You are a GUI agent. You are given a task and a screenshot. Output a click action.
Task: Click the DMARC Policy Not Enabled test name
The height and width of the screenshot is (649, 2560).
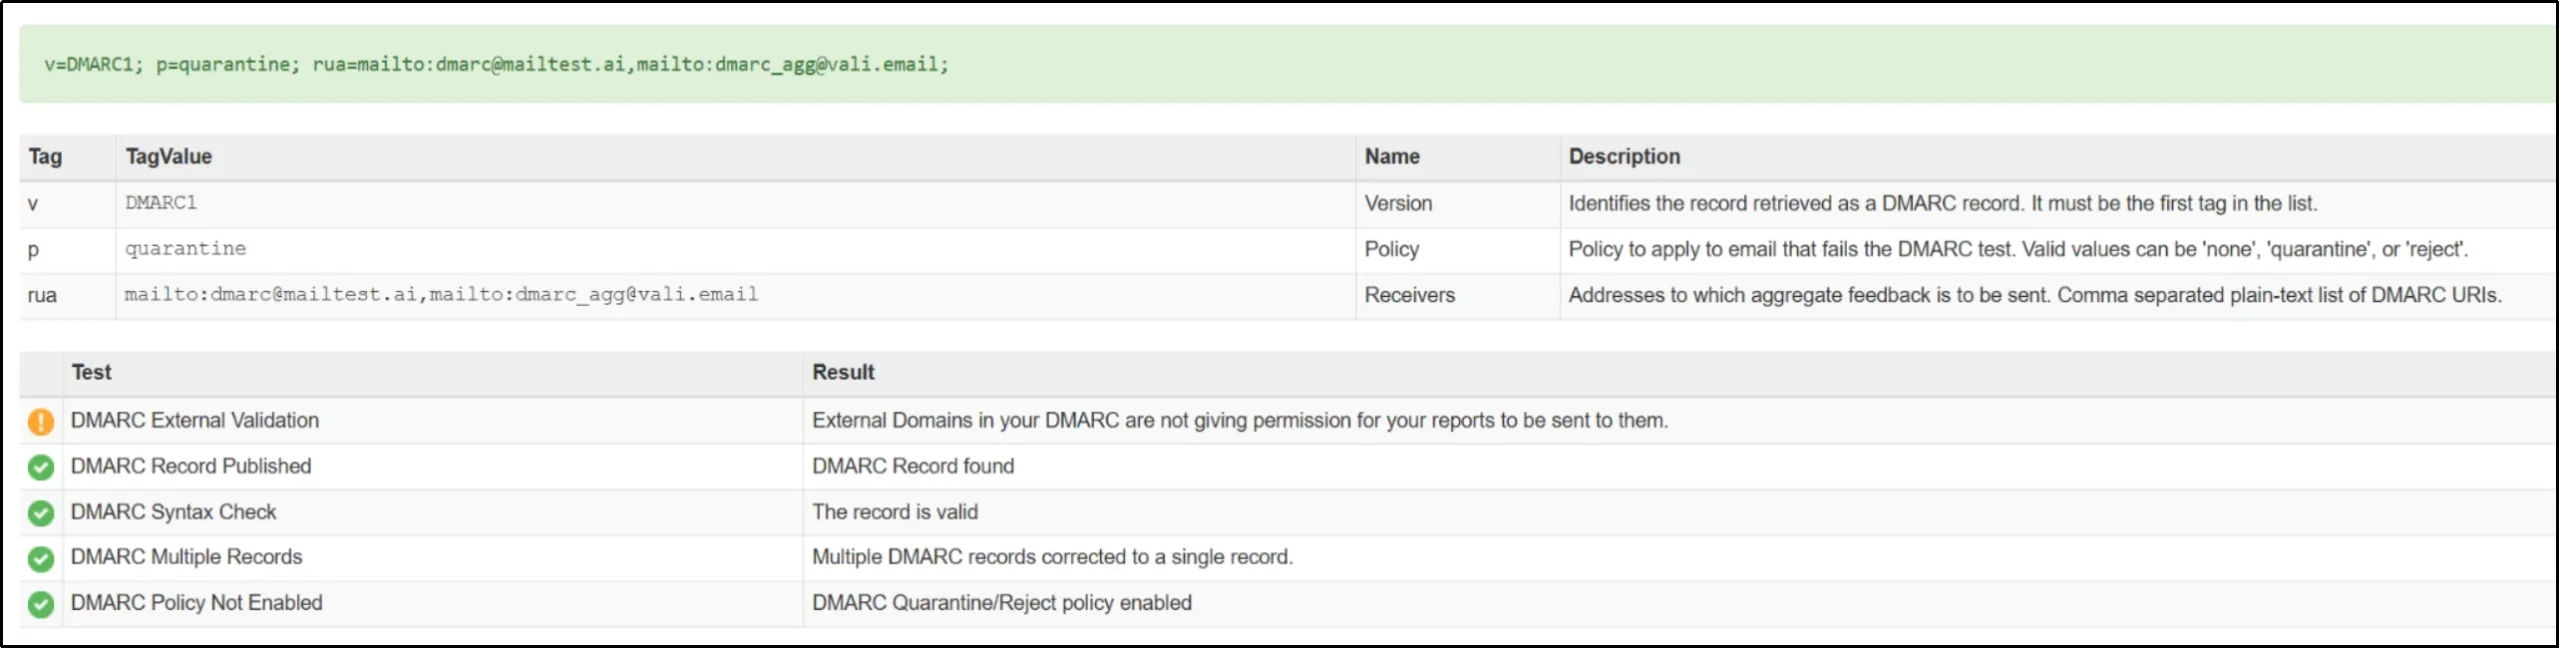click(197, 603)
